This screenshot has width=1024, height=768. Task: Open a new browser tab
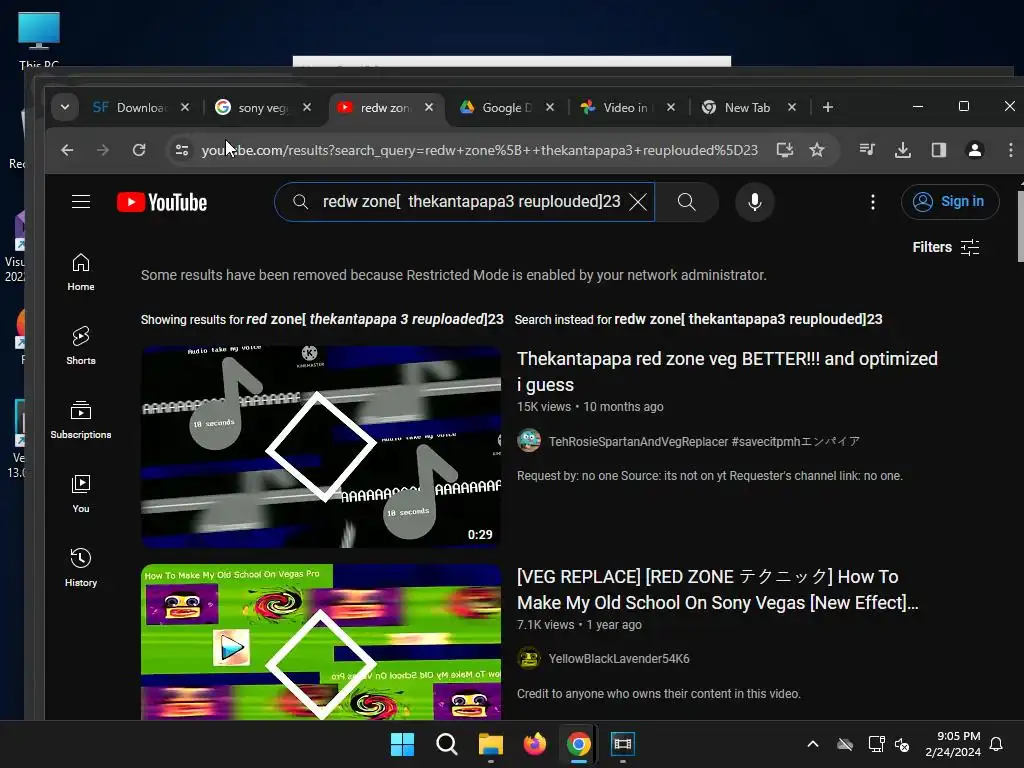pyautogui.click(x=827, y=107)
